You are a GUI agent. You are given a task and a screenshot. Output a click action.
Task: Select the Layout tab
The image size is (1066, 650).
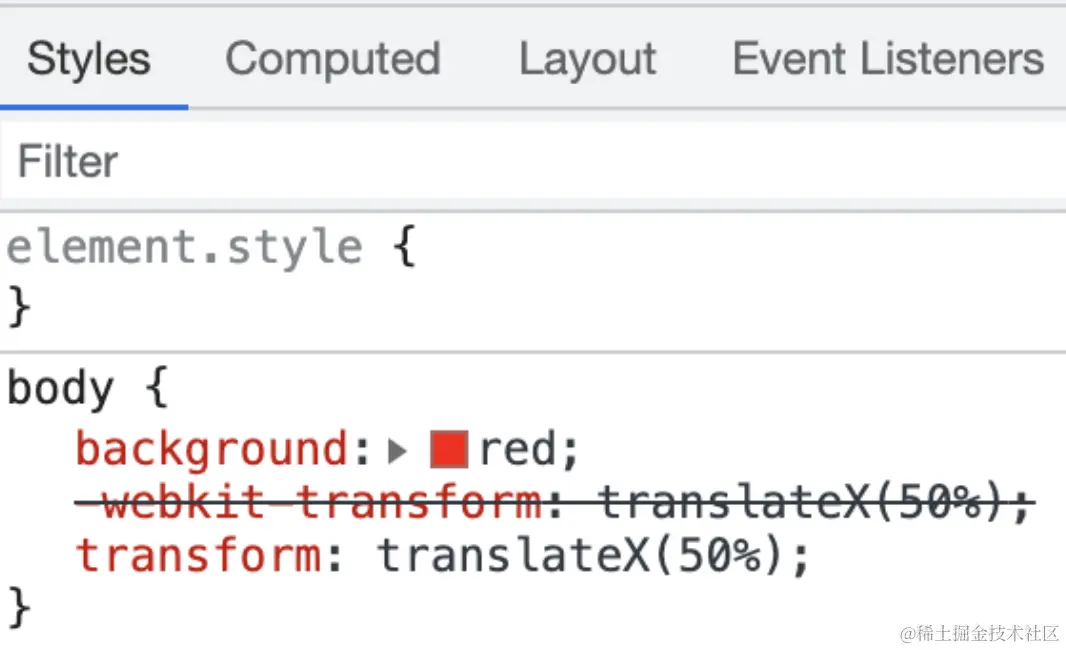pos(588,58)
